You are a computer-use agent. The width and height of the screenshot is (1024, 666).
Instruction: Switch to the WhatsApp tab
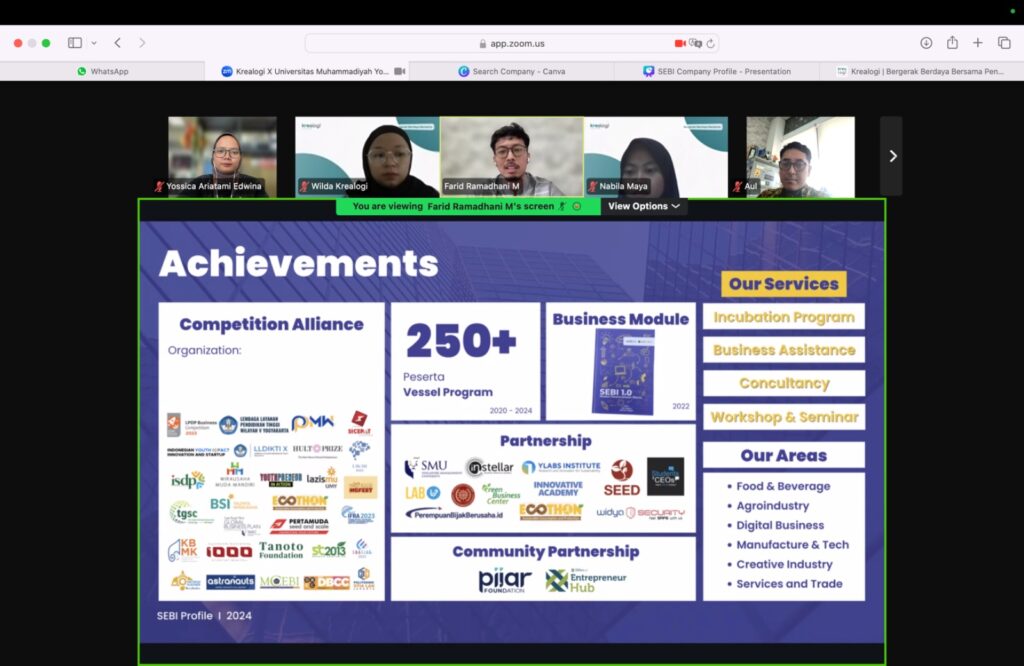[x=103, y=71]
